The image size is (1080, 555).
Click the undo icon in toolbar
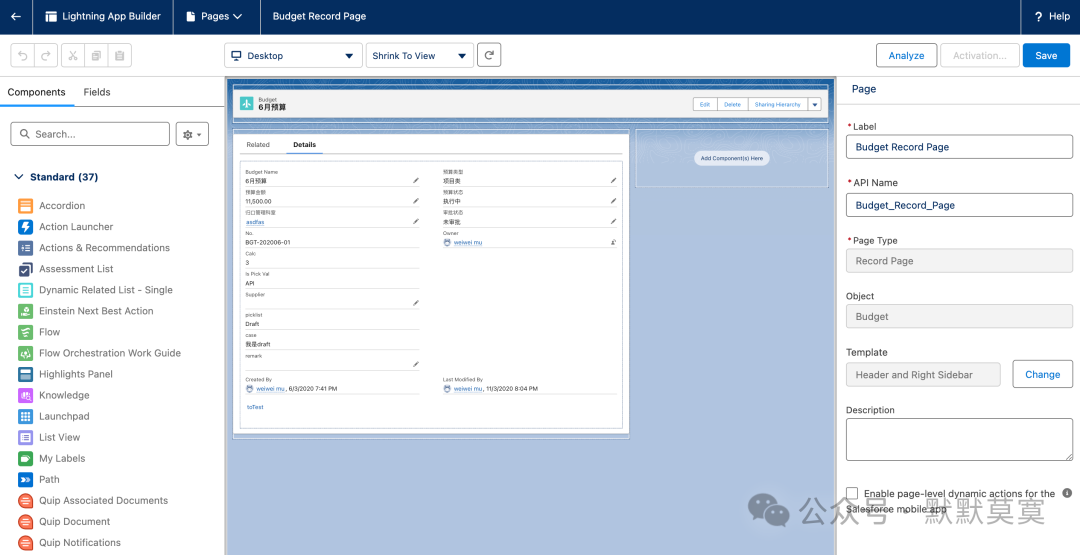point(22,56)
